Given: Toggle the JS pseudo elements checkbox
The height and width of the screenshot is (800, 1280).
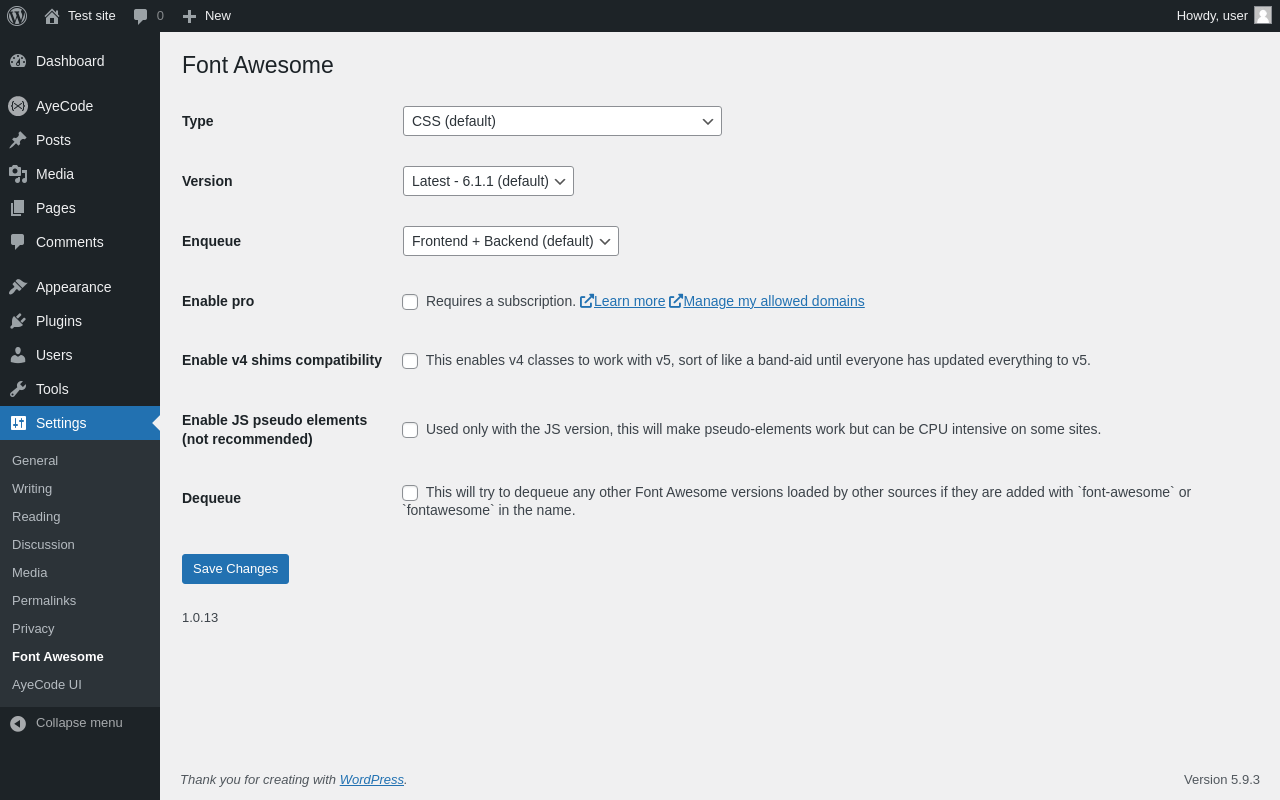Looking at the screenshot, I should pos(410,430).
